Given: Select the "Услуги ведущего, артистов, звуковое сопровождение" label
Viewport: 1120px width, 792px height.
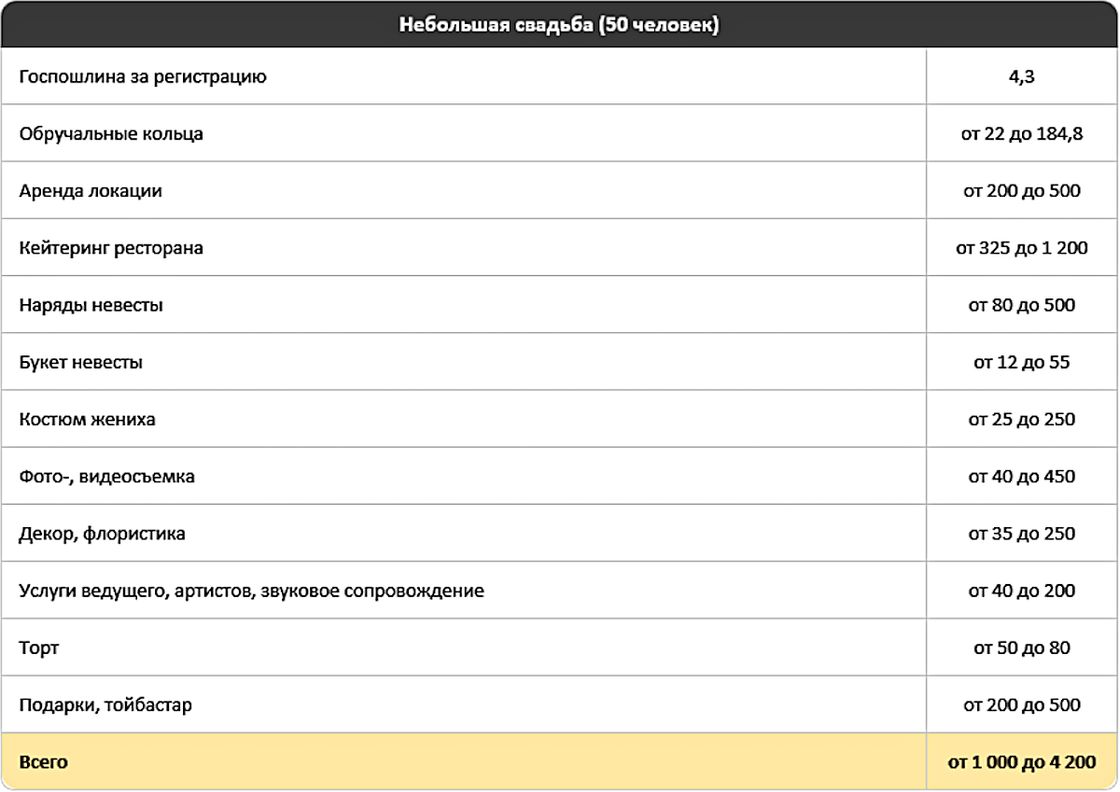Looking at the screenshot, I should [x=251, y=591].
